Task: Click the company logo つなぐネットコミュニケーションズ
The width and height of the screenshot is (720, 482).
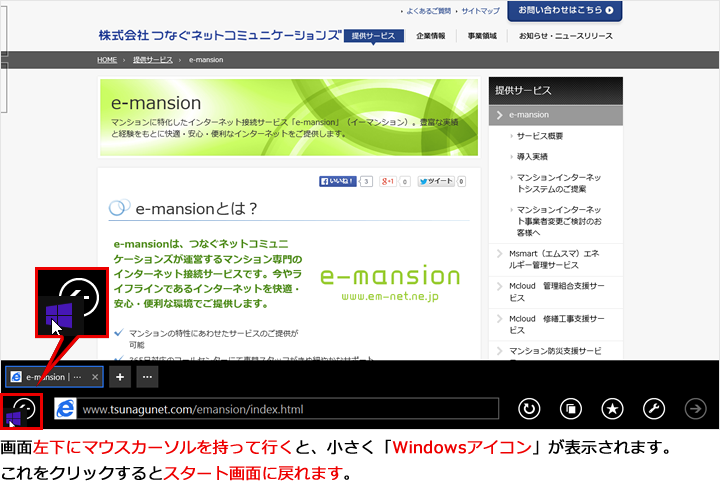Action: pos(220,35)
